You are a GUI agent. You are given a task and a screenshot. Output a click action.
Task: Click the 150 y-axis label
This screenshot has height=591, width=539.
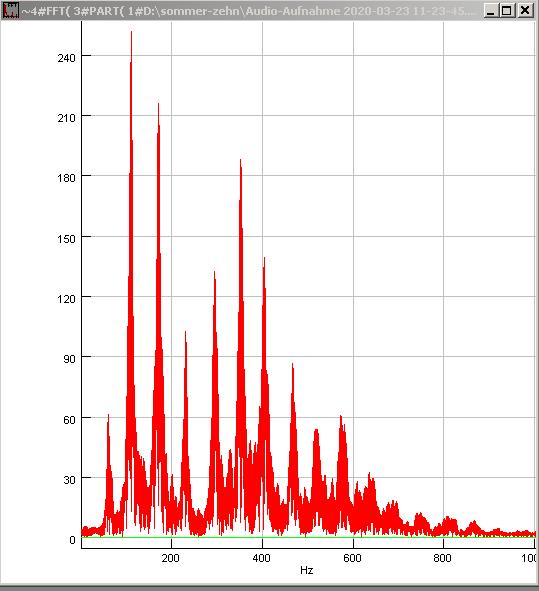click(67, 239)
